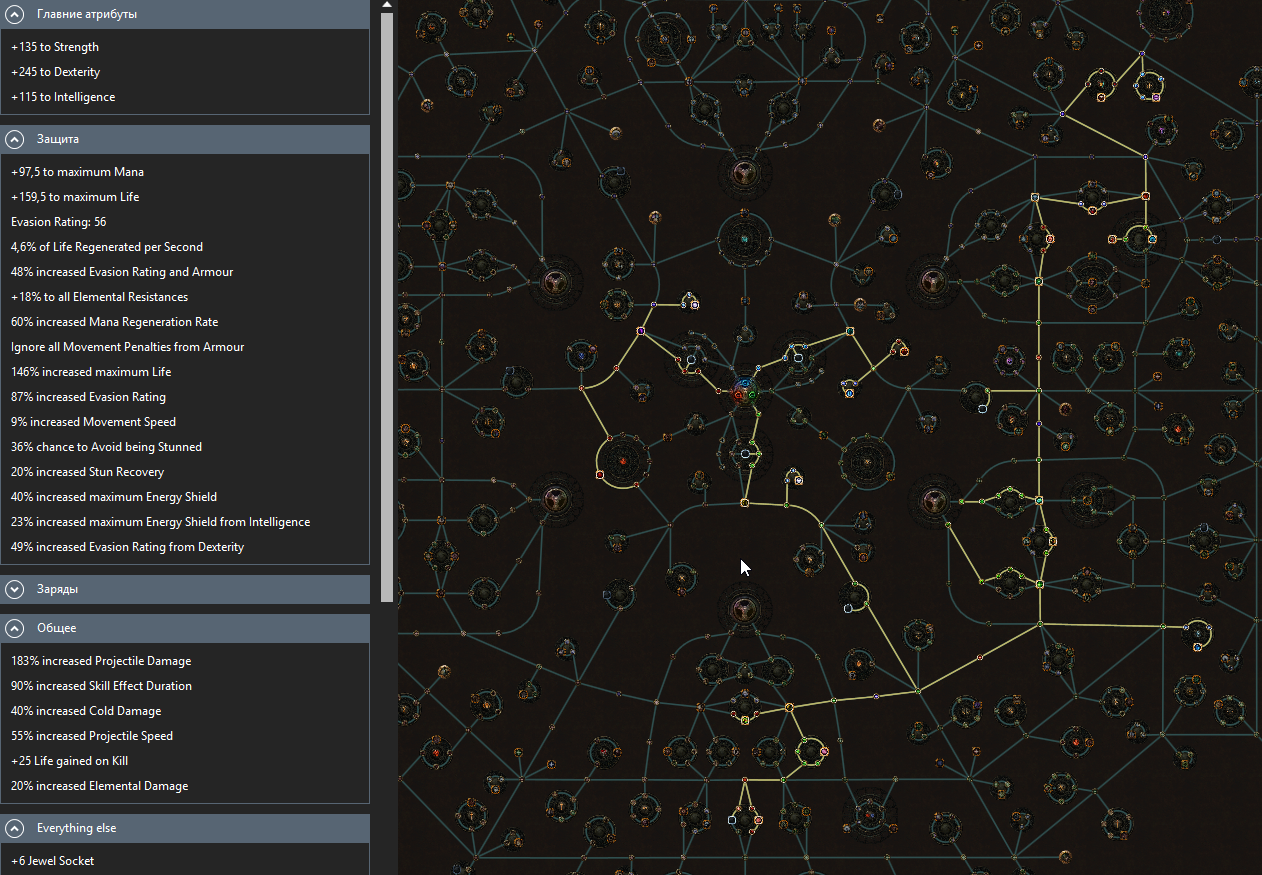Image resolution: width=1262 pixels, height=875 pixels.
Task: Click the +97,5 to maximum Mana stat
Action: [77, 172]
